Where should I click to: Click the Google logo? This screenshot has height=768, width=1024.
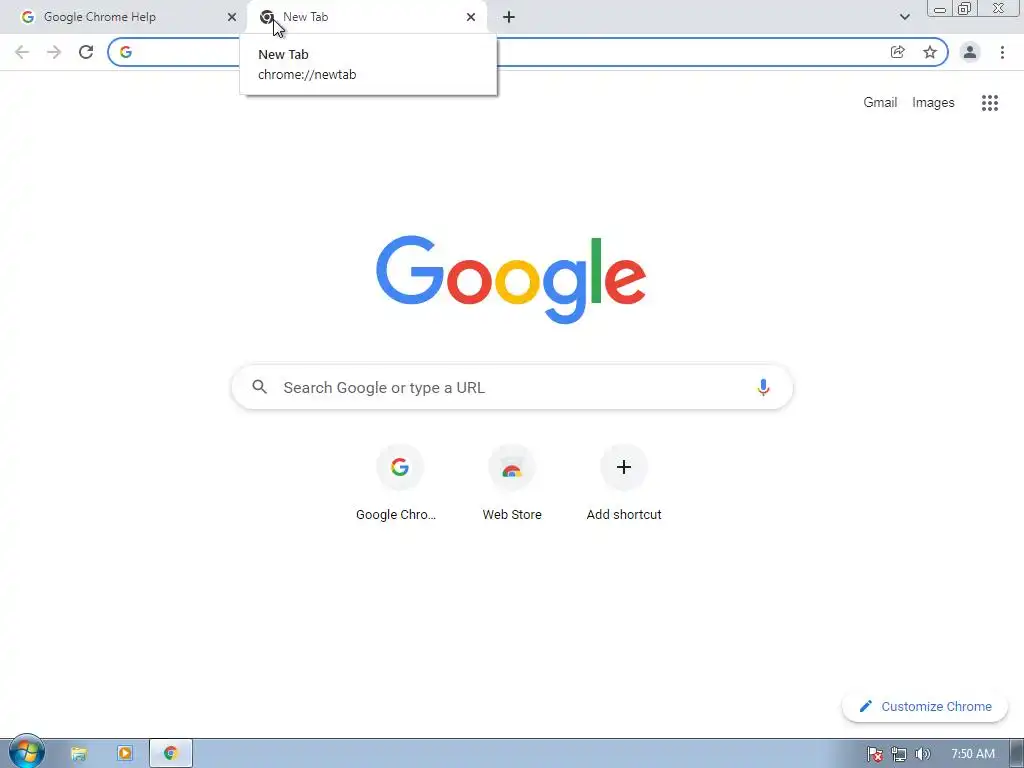511,280
